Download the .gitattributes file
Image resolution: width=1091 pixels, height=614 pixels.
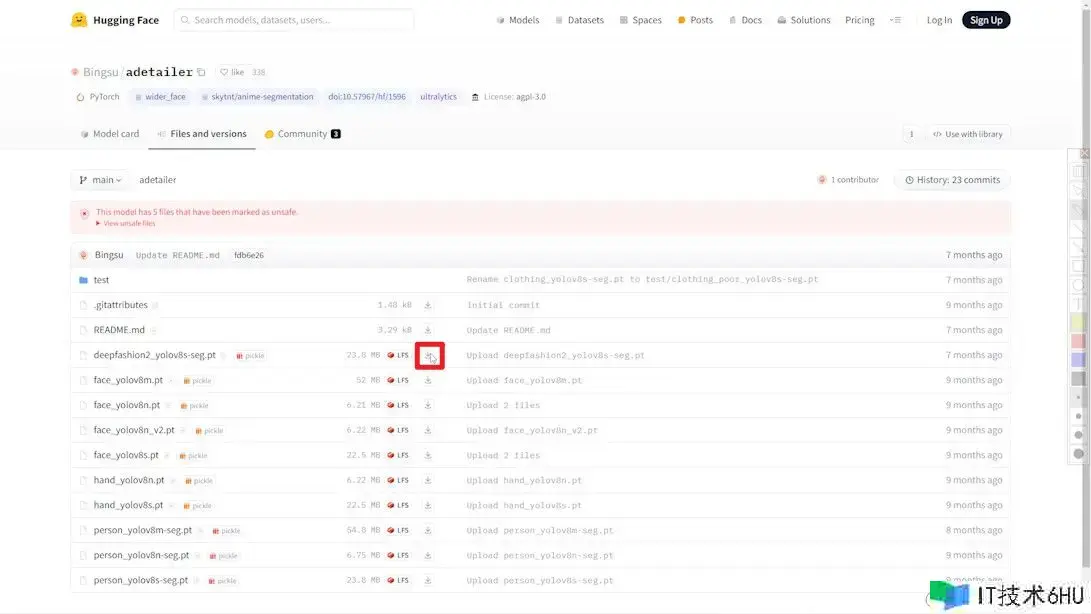(x=428, y=305)
